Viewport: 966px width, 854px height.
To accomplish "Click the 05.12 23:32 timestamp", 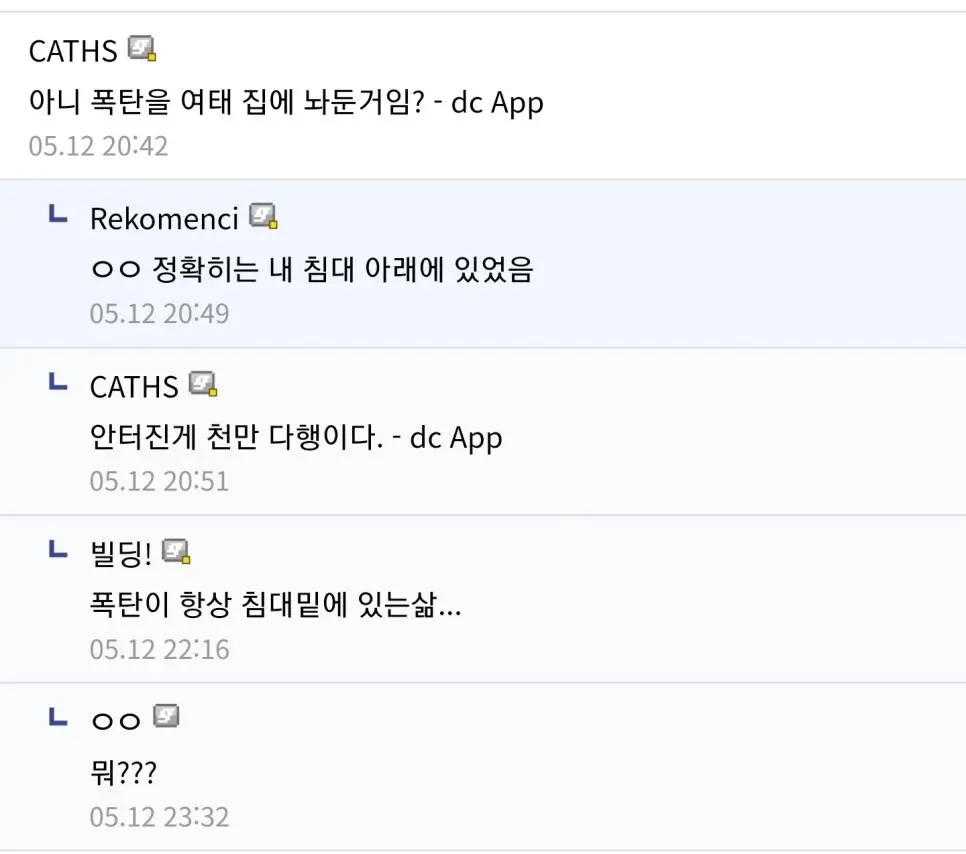I will point(159,817).
